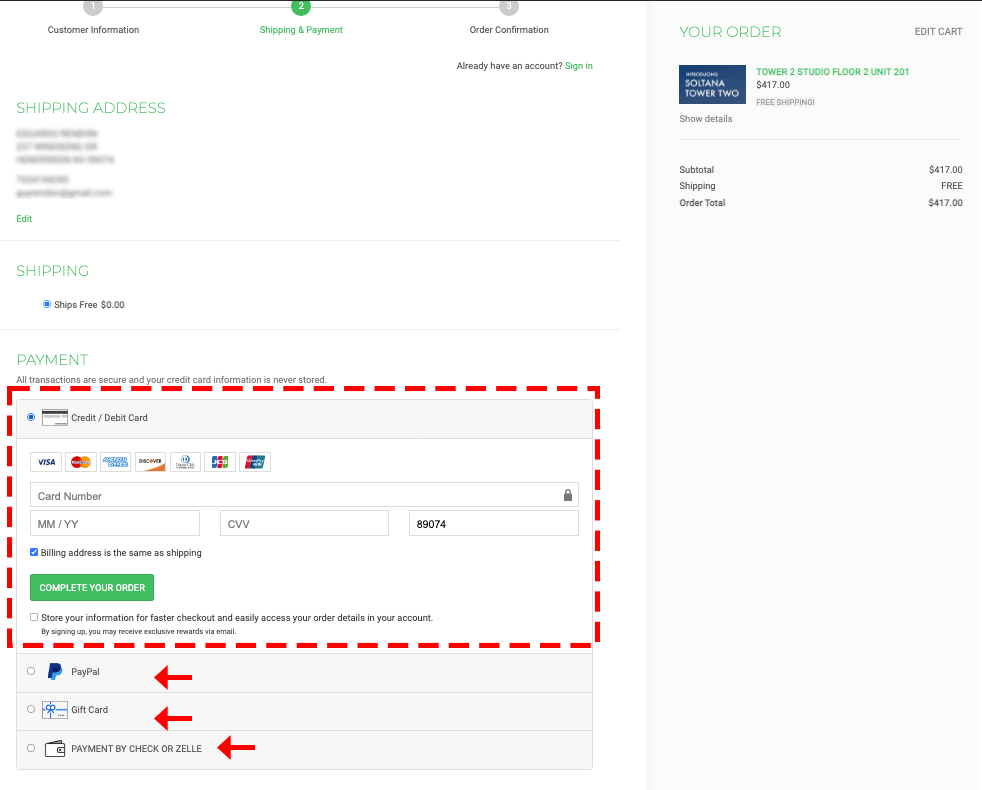Select the Credit / Debit Card radio button
The width and height of the screenshot is (982, 790).
point(31,417)
